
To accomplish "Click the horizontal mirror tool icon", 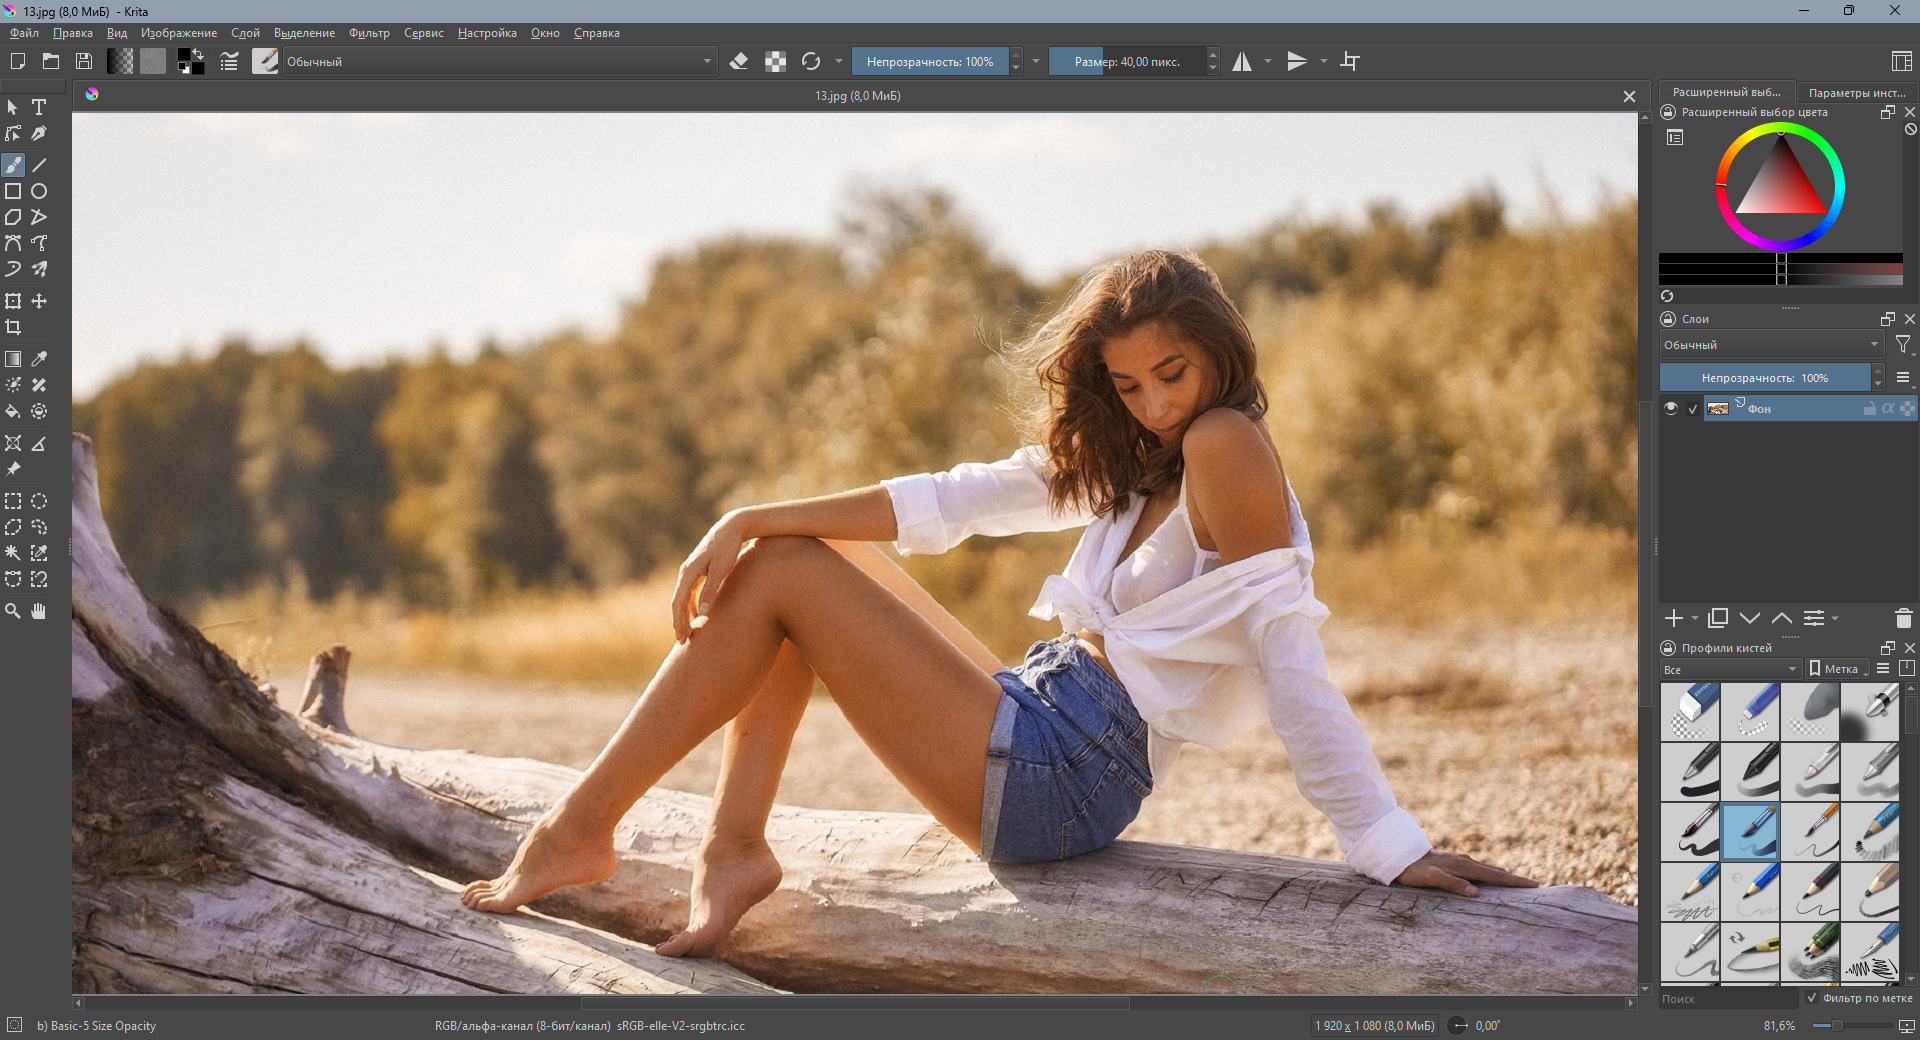I will [1242, 61].
